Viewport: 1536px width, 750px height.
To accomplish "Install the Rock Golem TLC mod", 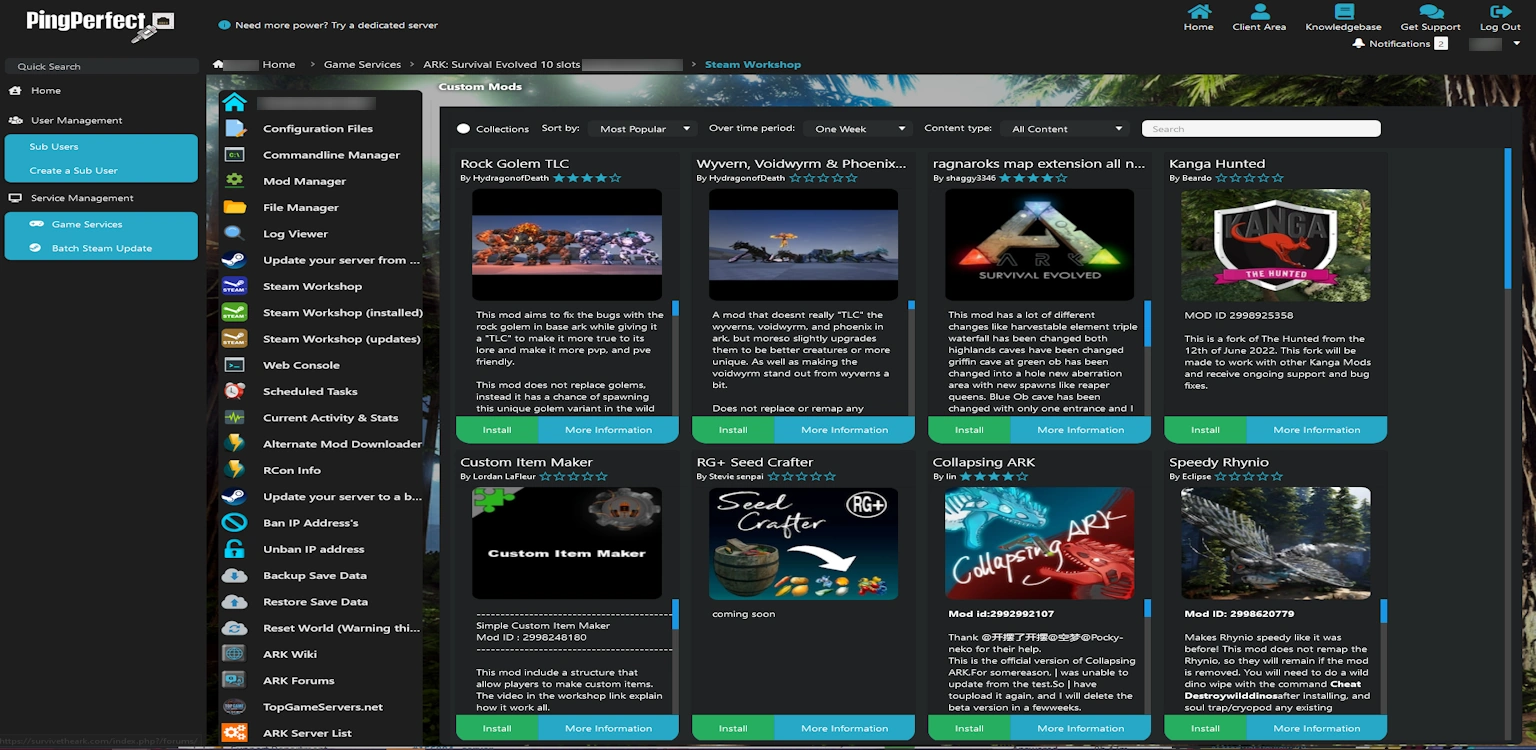I will coord(497,430).
